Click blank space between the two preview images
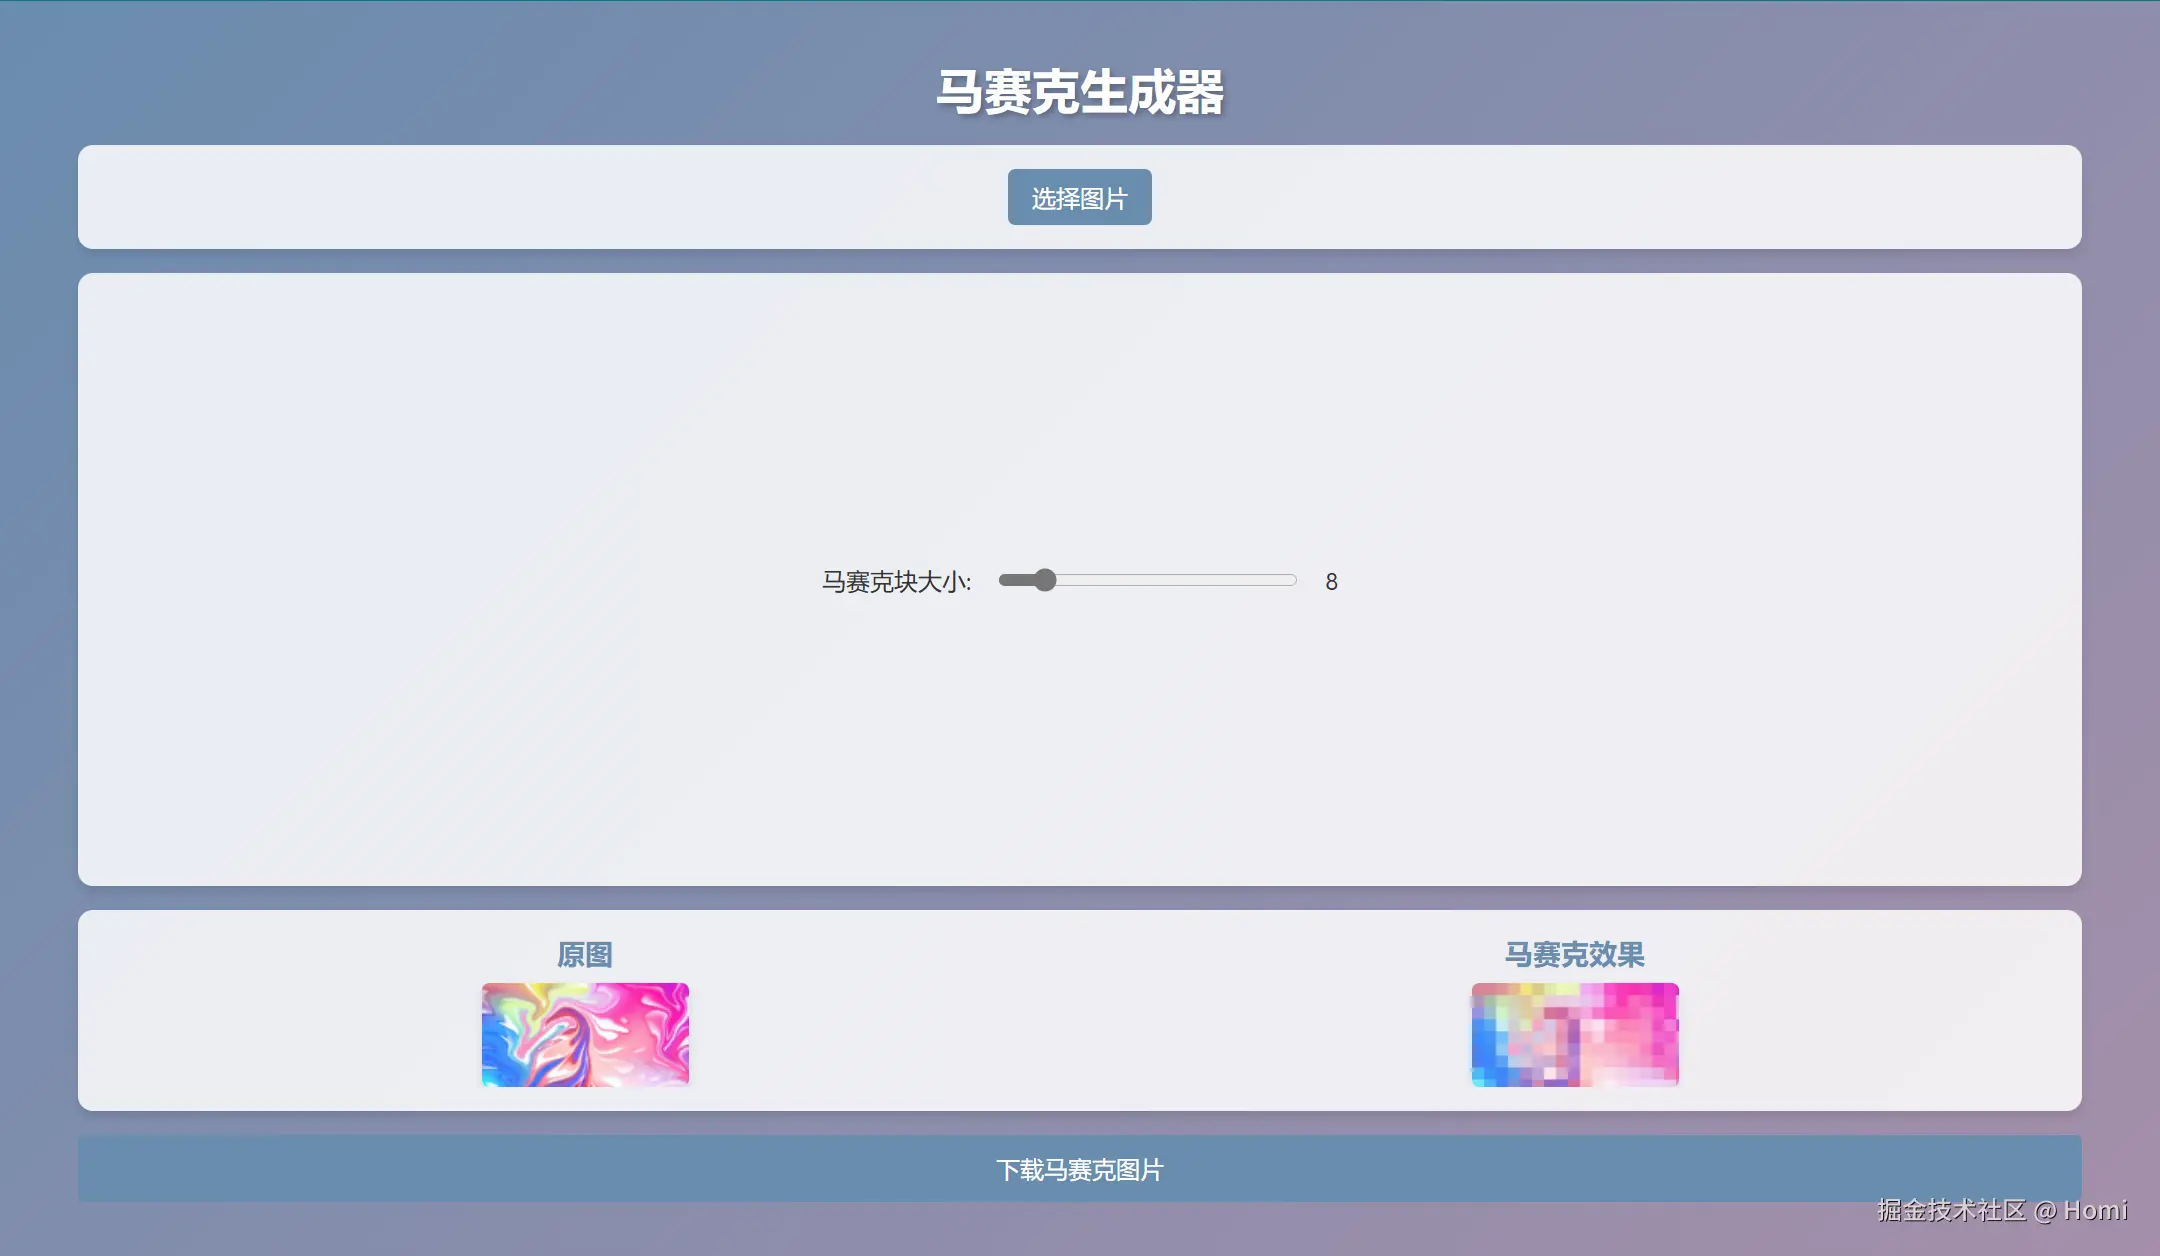Screen dimensions: 2160x1256 [x=1080, y=1034]
